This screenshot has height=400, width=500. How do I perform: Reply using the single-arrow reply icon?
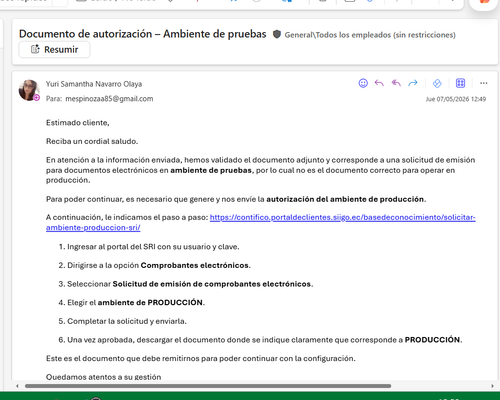(379, 83)
